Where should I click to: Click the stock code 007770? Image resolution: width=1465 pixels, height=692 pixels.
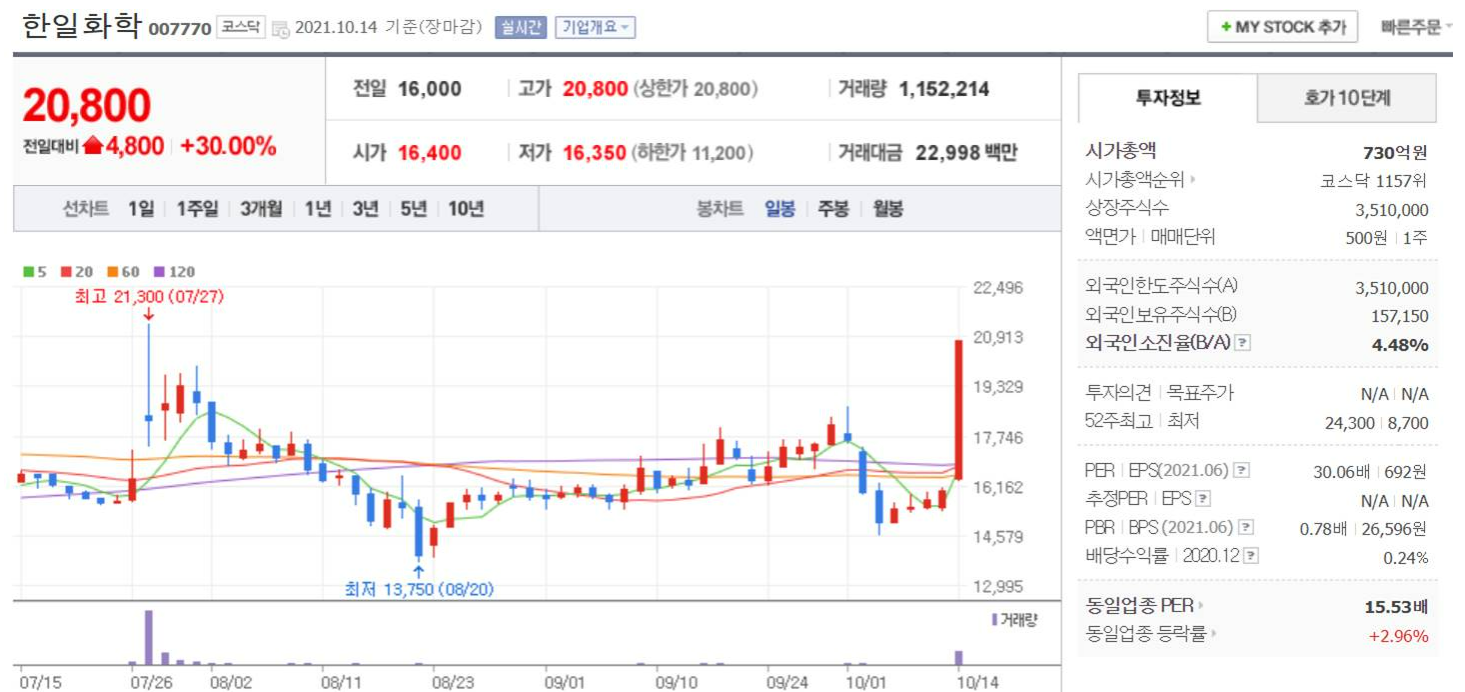pos(180,29)
